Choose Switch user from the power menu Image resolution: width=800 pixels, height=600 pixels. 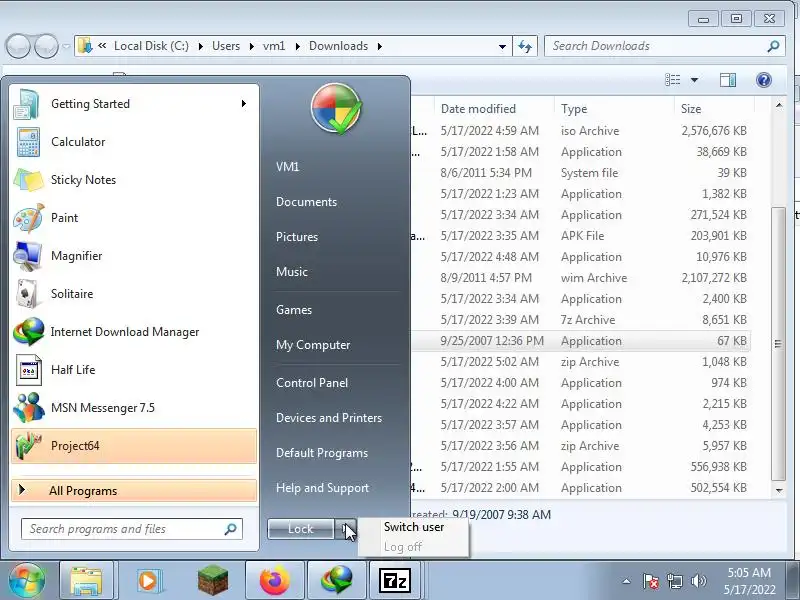point(414,527)
